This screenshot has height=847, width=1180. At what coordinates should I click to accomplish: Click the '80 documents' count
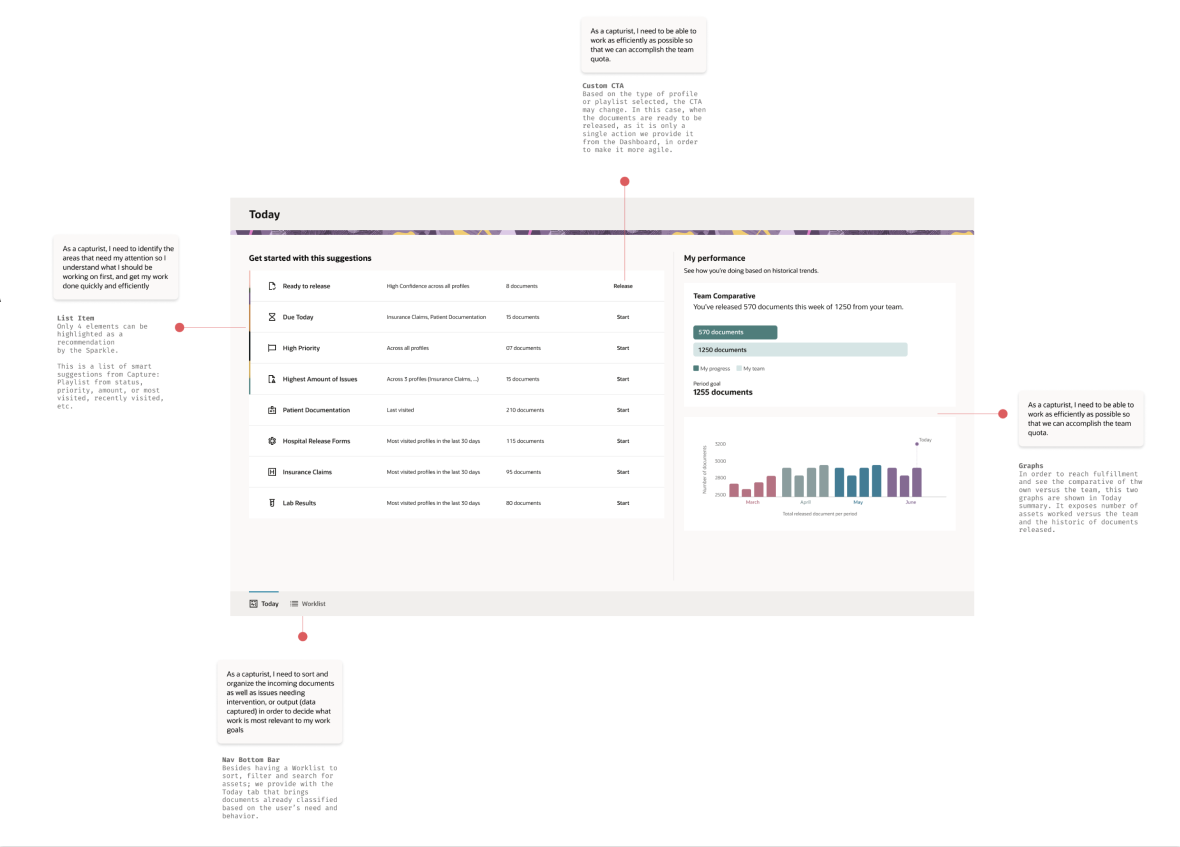click(523, 502)
